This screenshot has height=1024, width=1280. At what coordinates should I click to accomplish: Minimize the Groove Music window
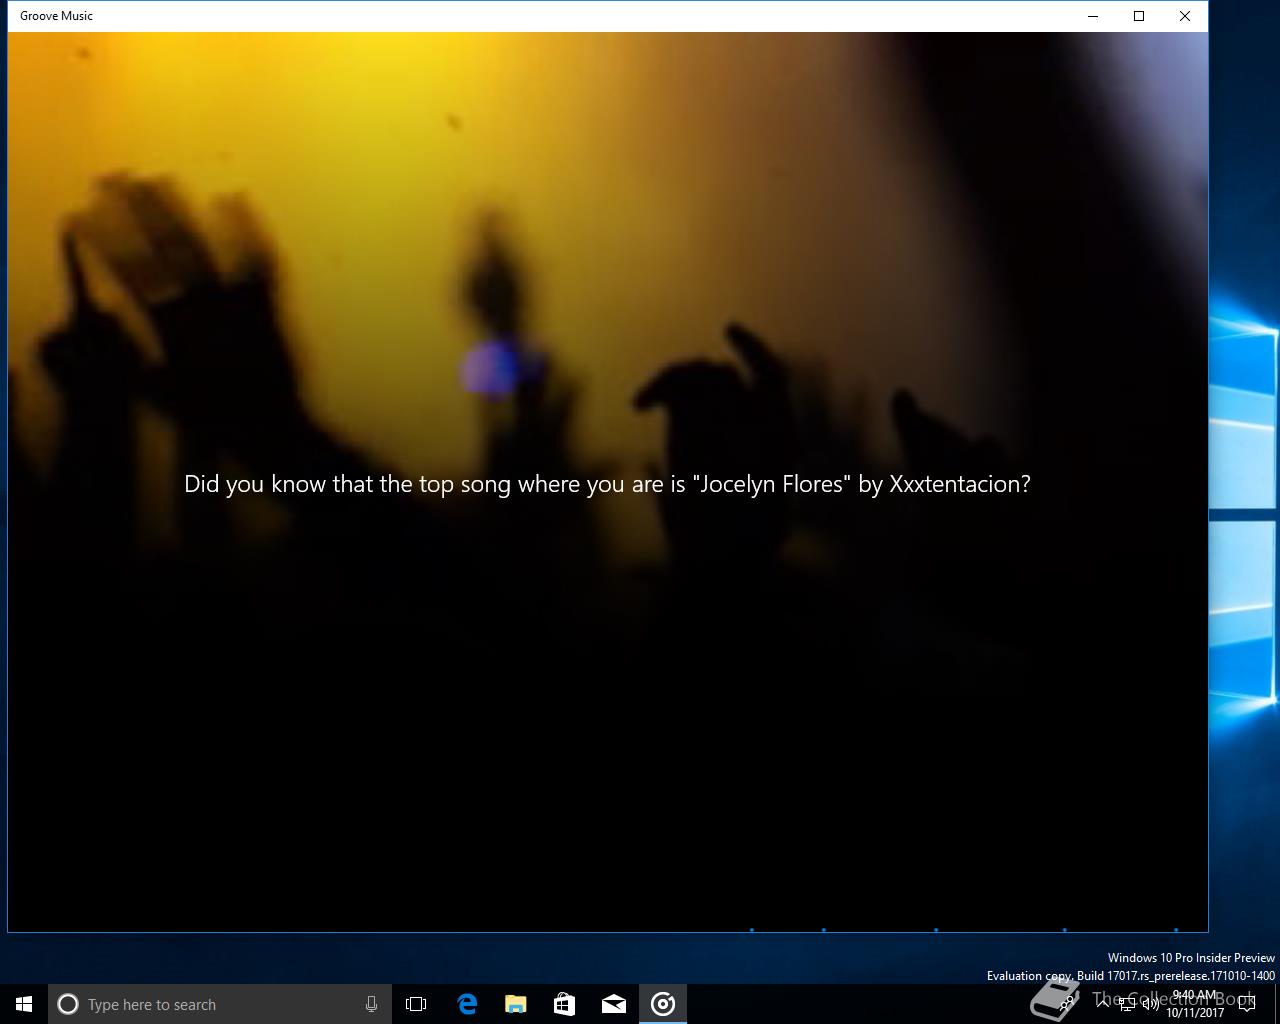1093,16
